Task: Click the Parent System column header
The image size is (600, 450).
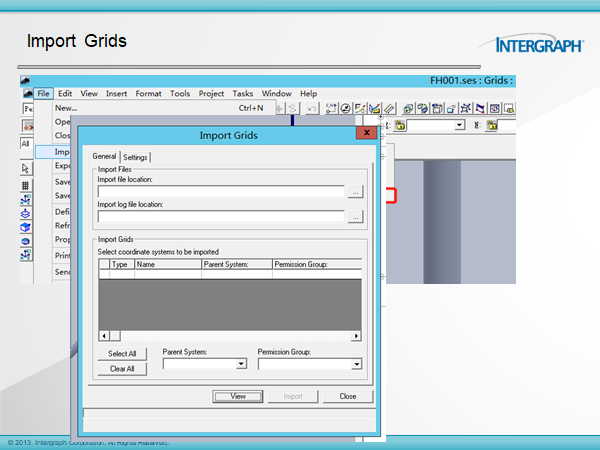Action: click(237, 264)
